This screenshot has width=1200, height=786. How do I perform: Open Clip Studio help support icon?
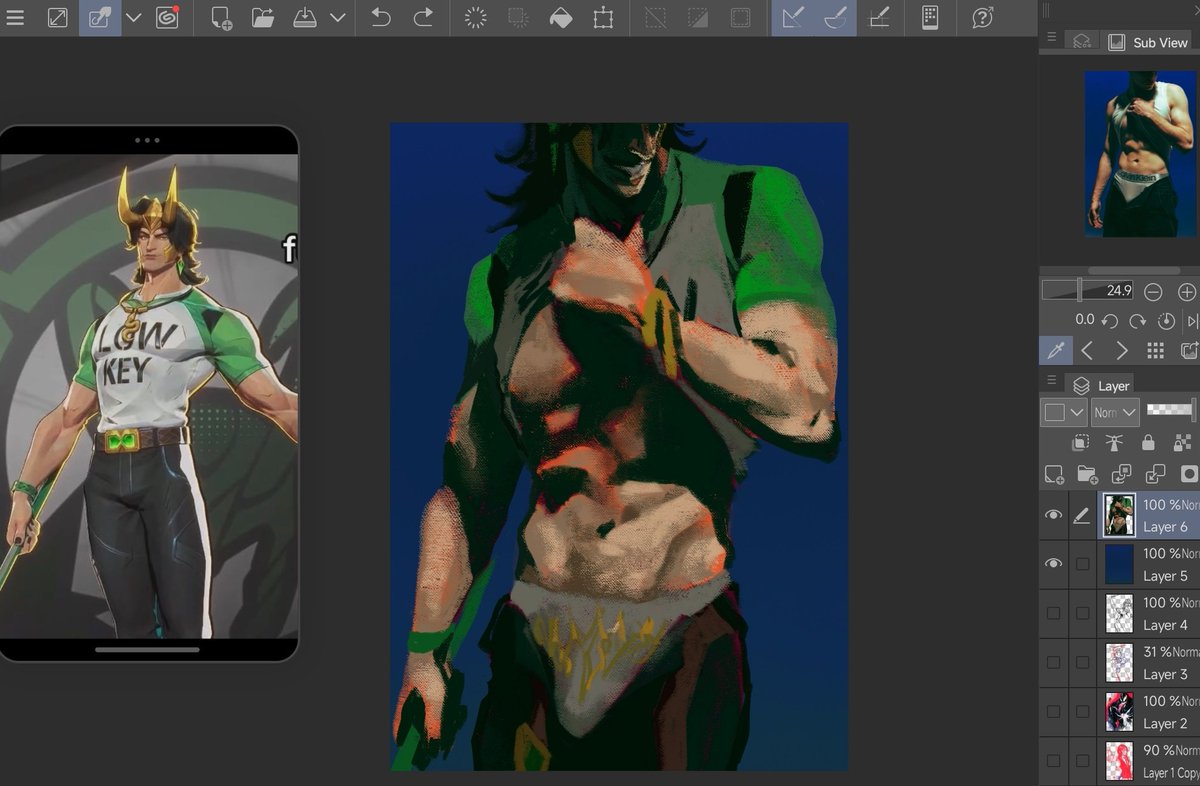coord(983,17)
